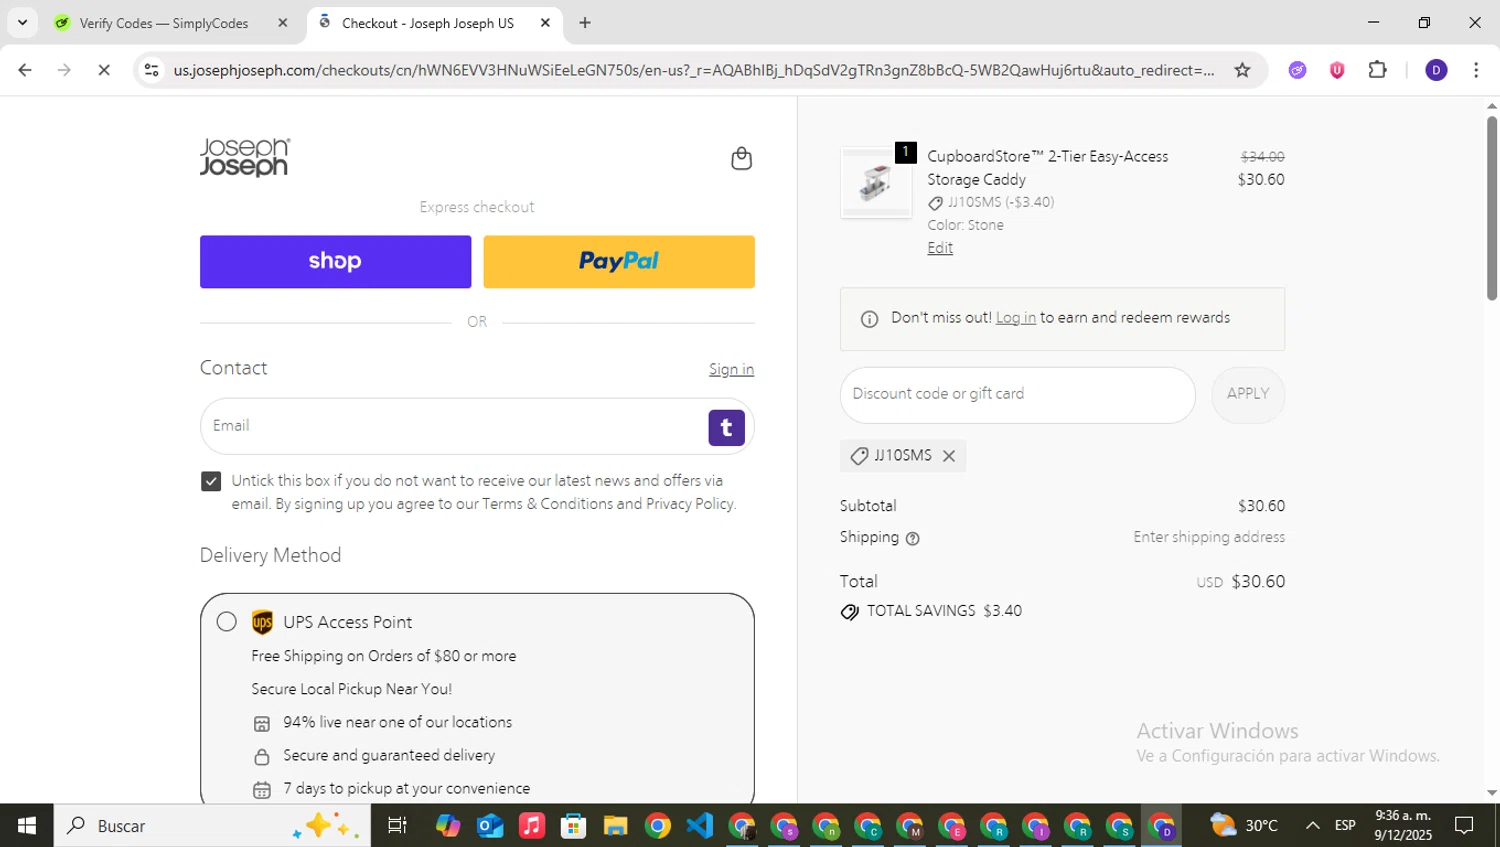Image resolution: width=1500 pixels, height=847 pixels.
Task: Click the 'Enter shipping address' text
Action: point(1209,537)
